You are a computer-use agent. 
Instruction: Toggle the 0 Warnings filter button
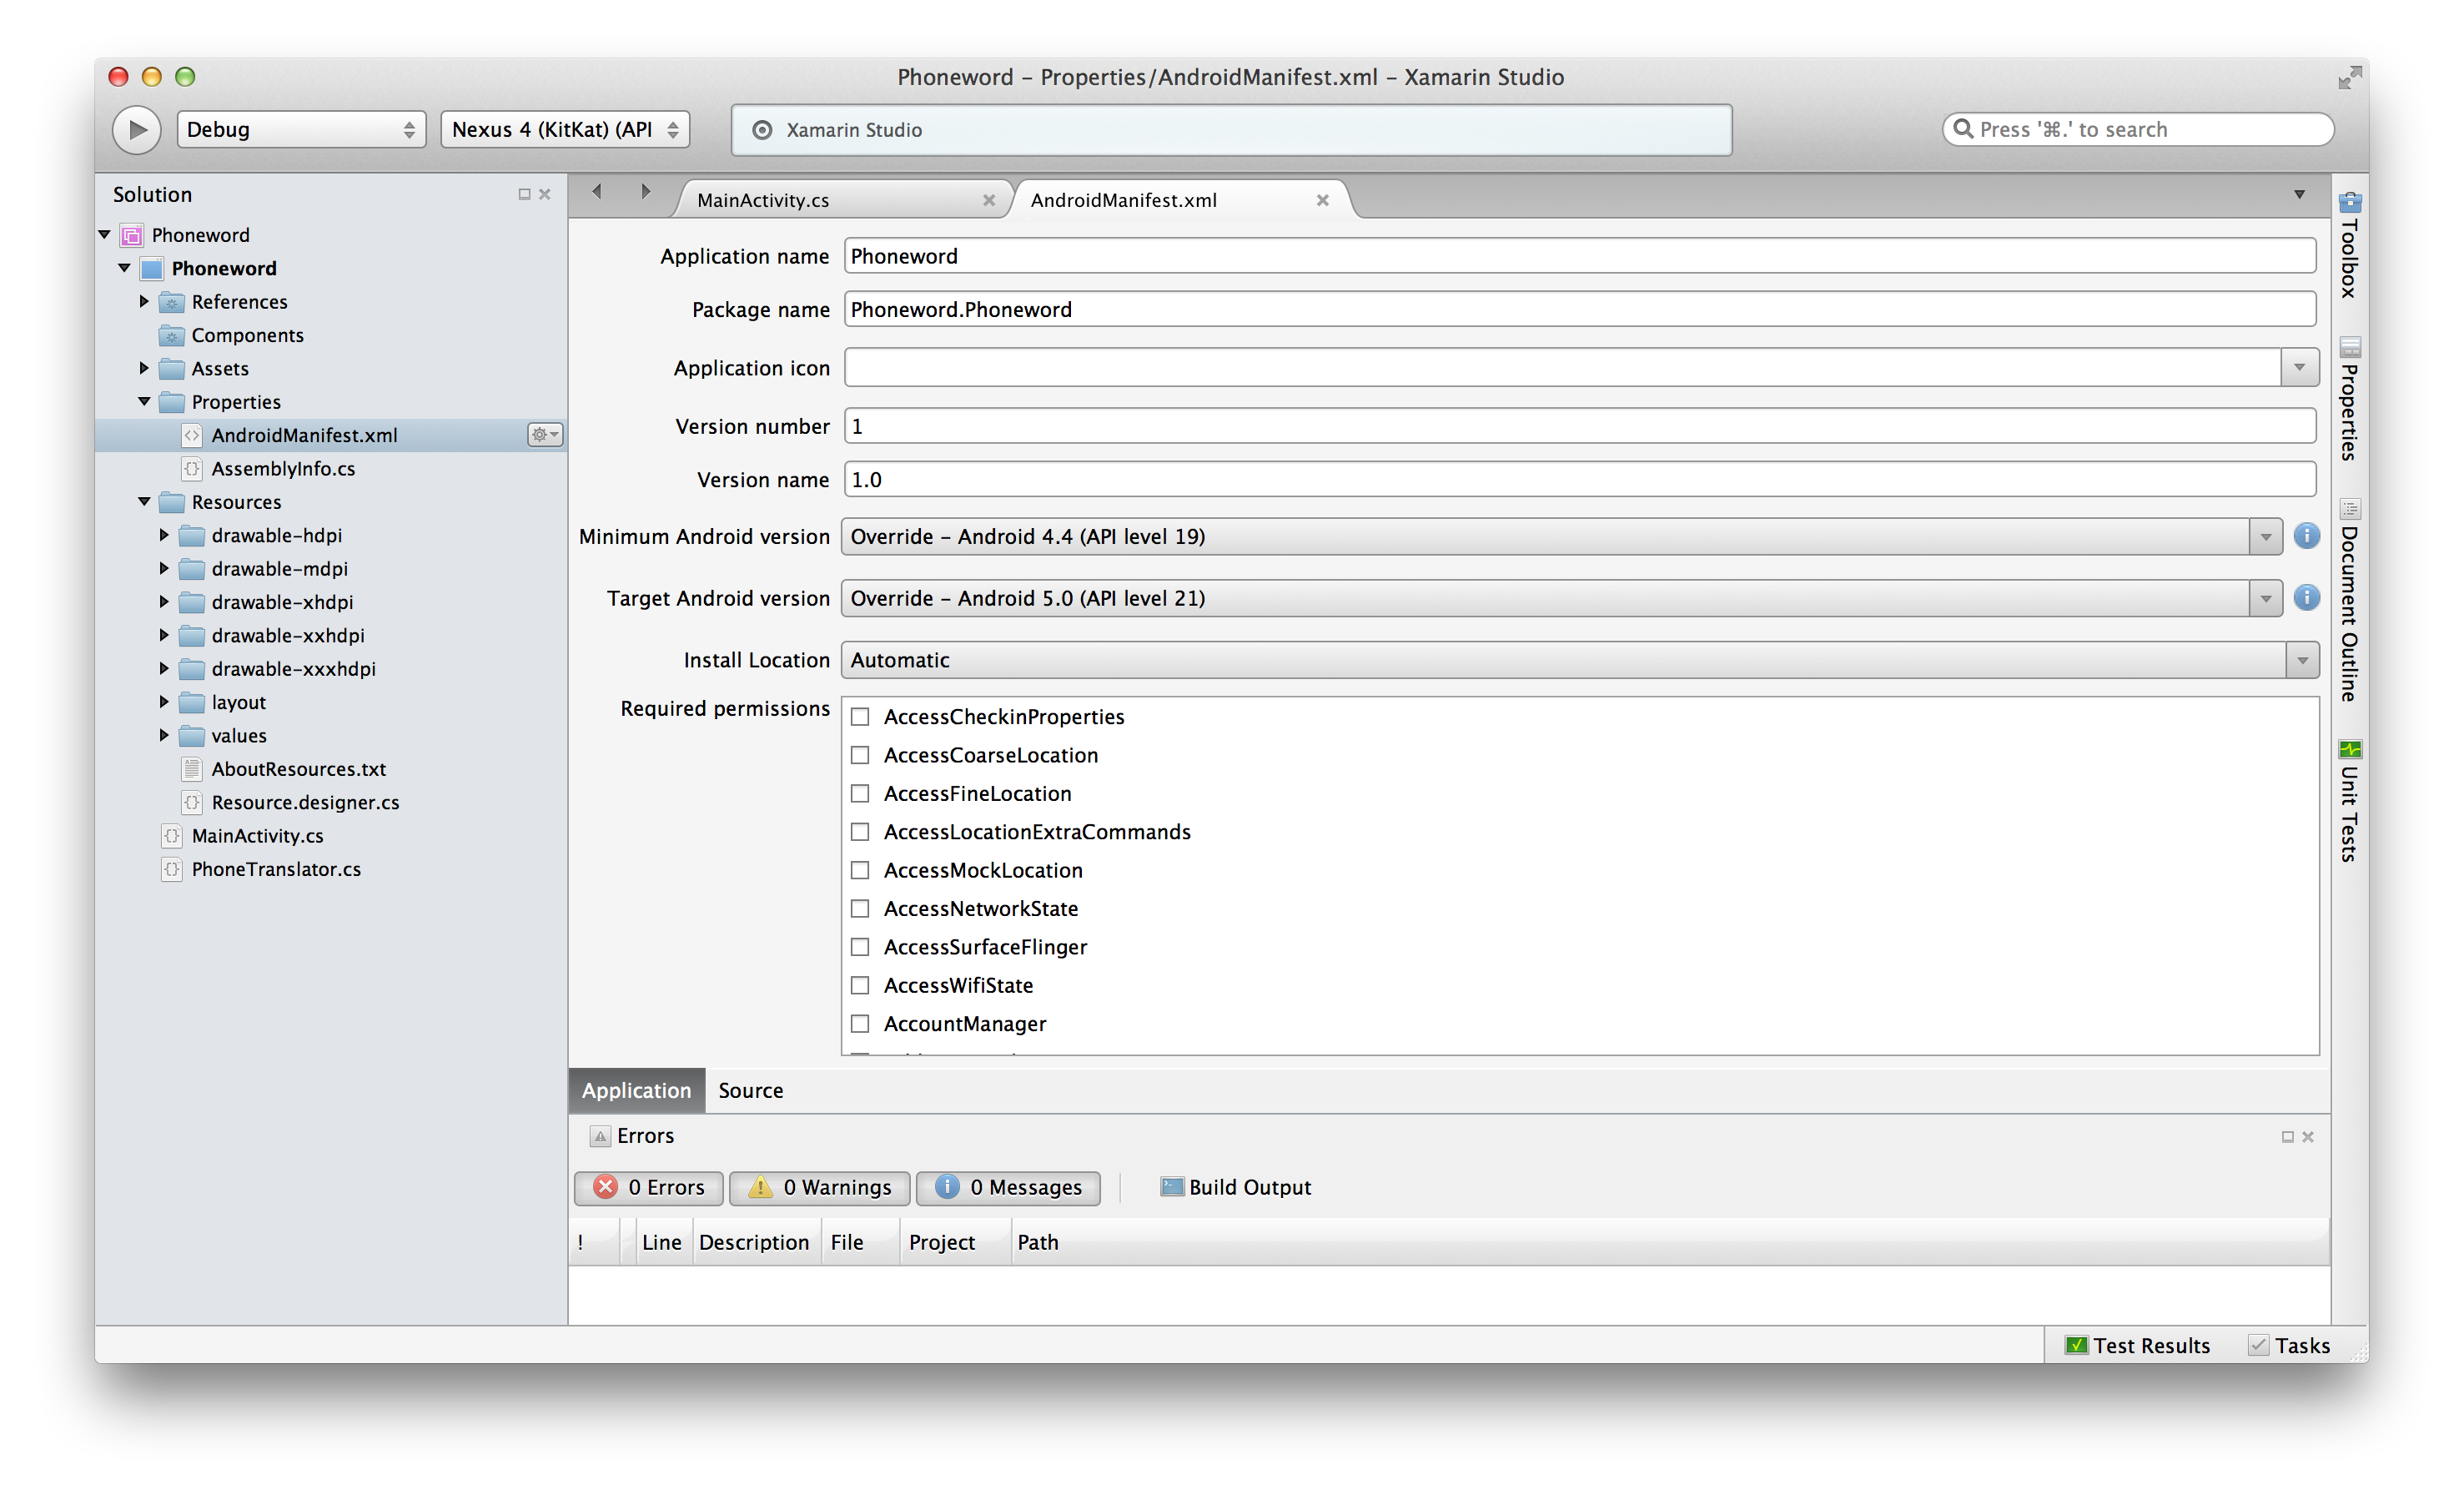[819, 1188]
